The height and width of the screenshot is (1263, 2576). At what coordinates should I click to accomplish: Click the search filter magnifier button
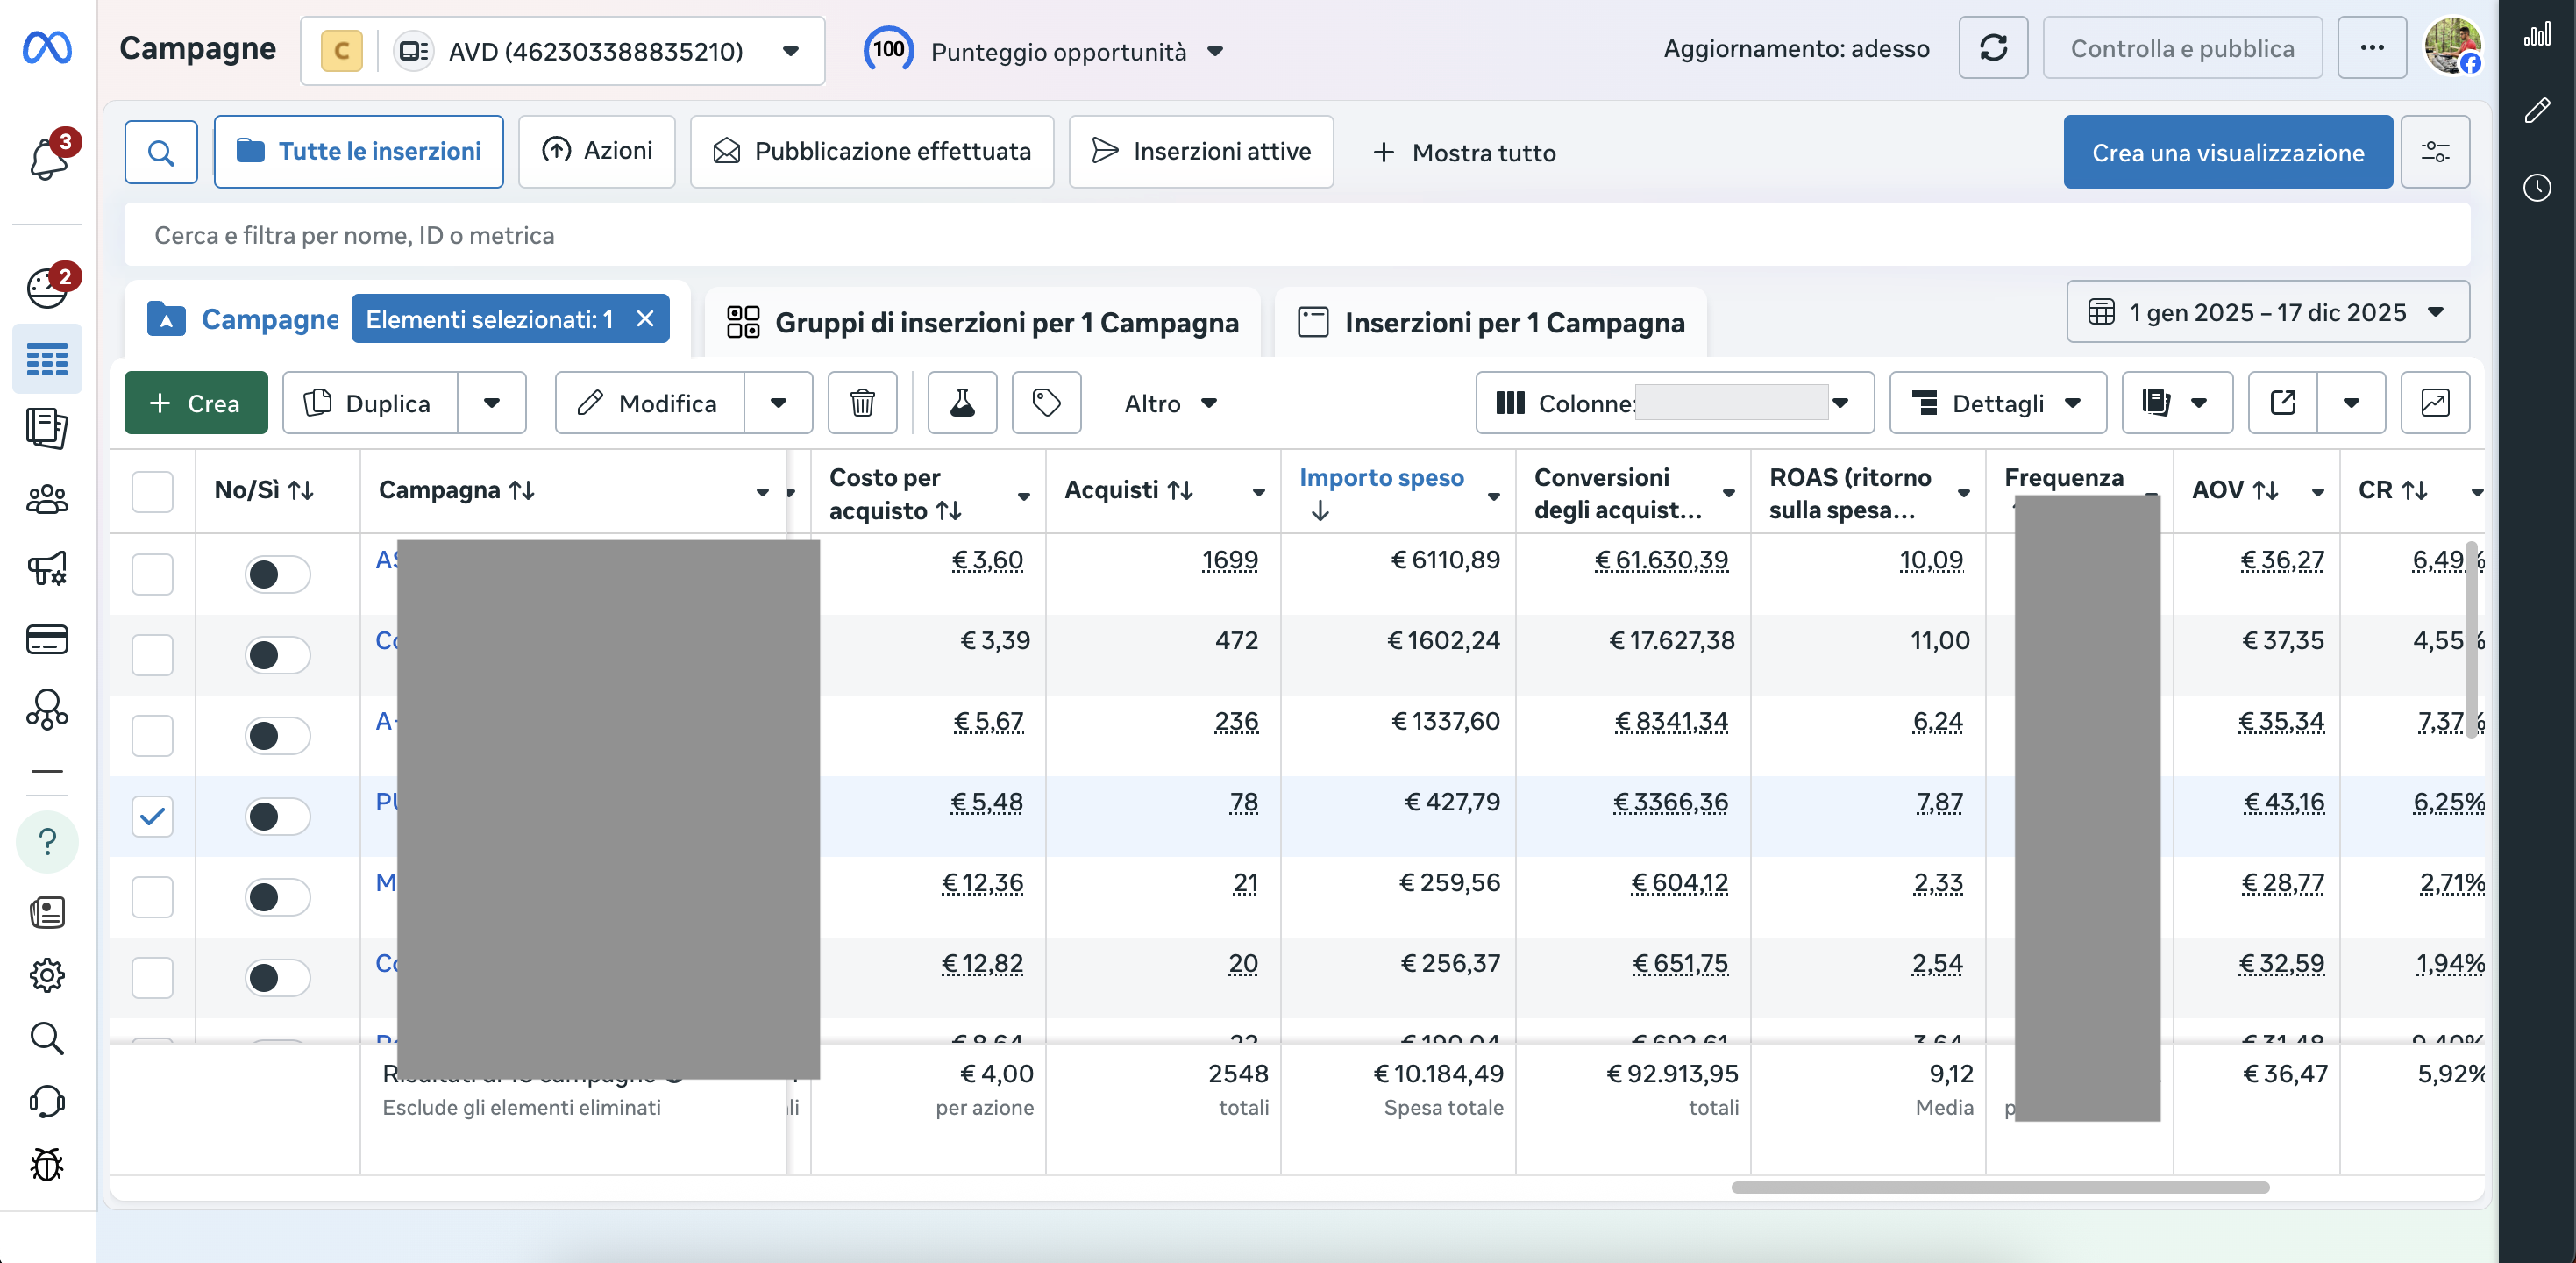coord(160,152)
